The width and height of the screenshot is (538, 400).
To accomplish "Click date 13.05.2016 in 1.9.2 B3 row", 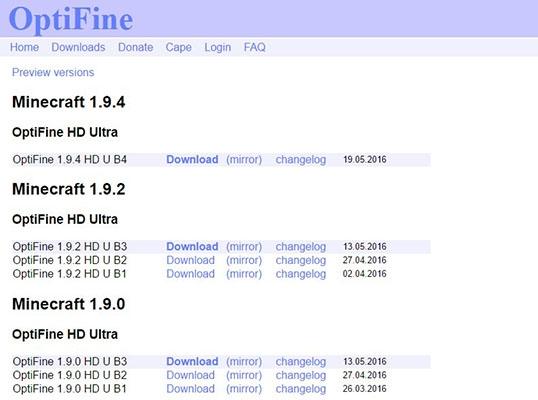I will pyautogui.click(x=365, y=247).
